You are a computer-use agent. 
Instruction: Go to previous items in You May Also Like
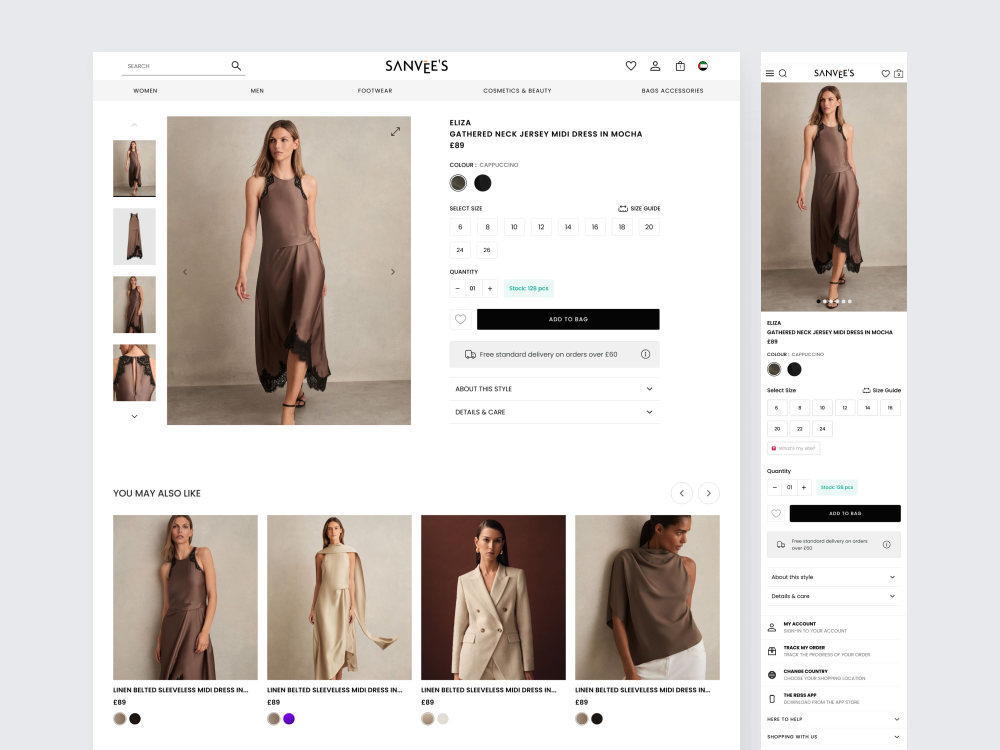click(682, 493)
